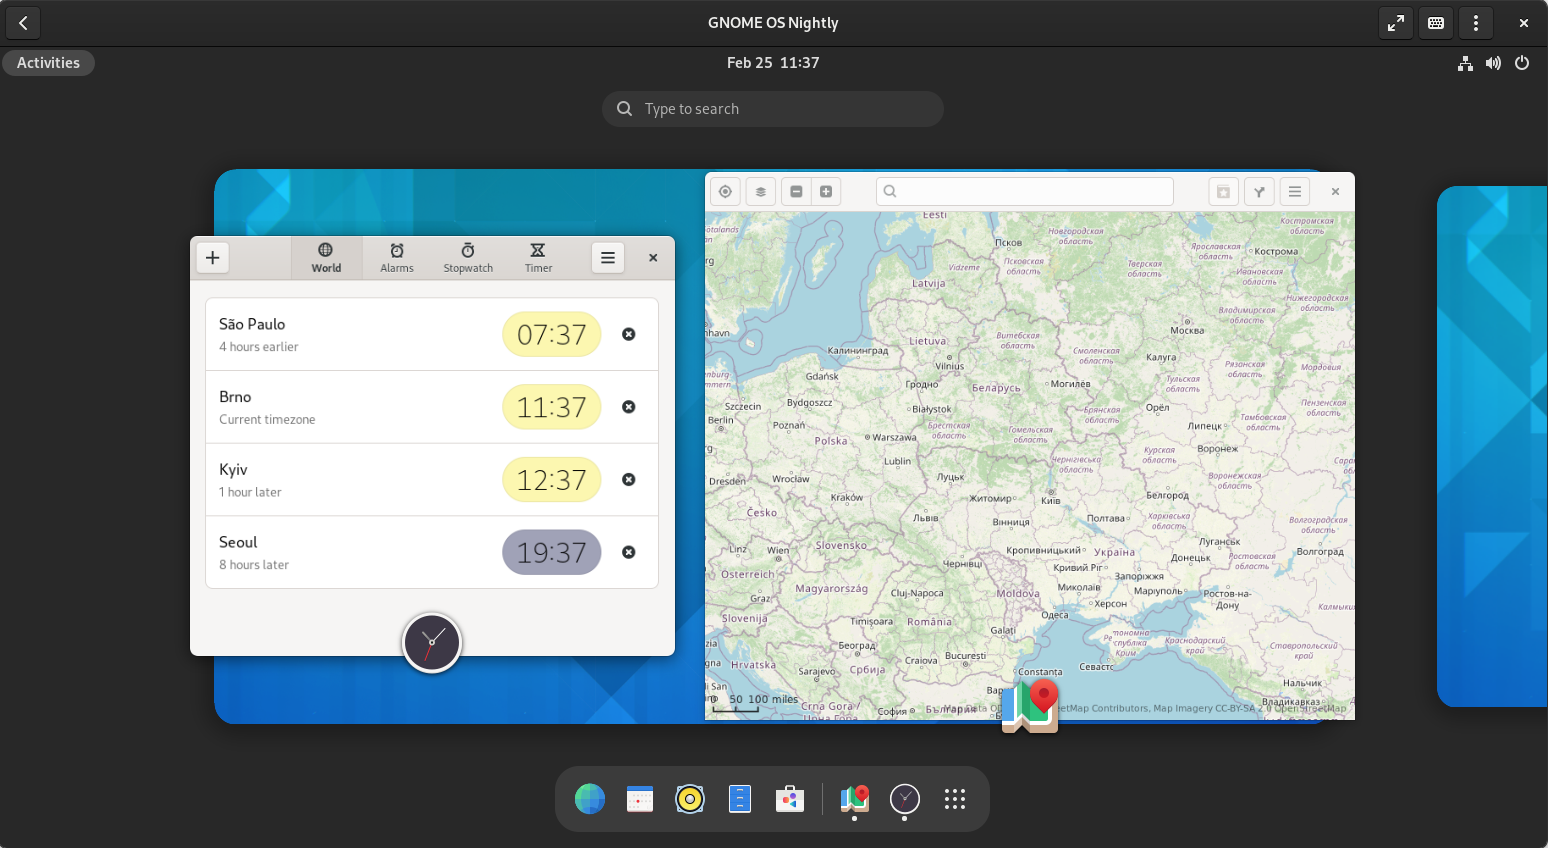This screenshot has height=848, width=1548.
Task: Zoom in the map with the plus button
Action: pyautogui.click(x=826, y=192)
